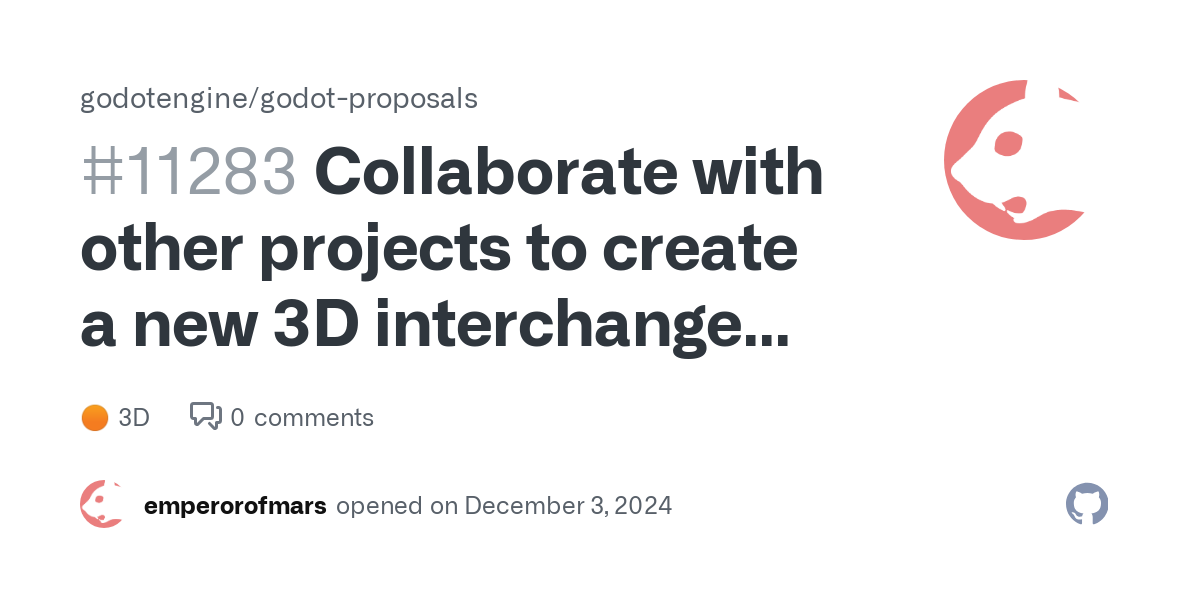Open the "comments" word link

[x=314, y=418]
